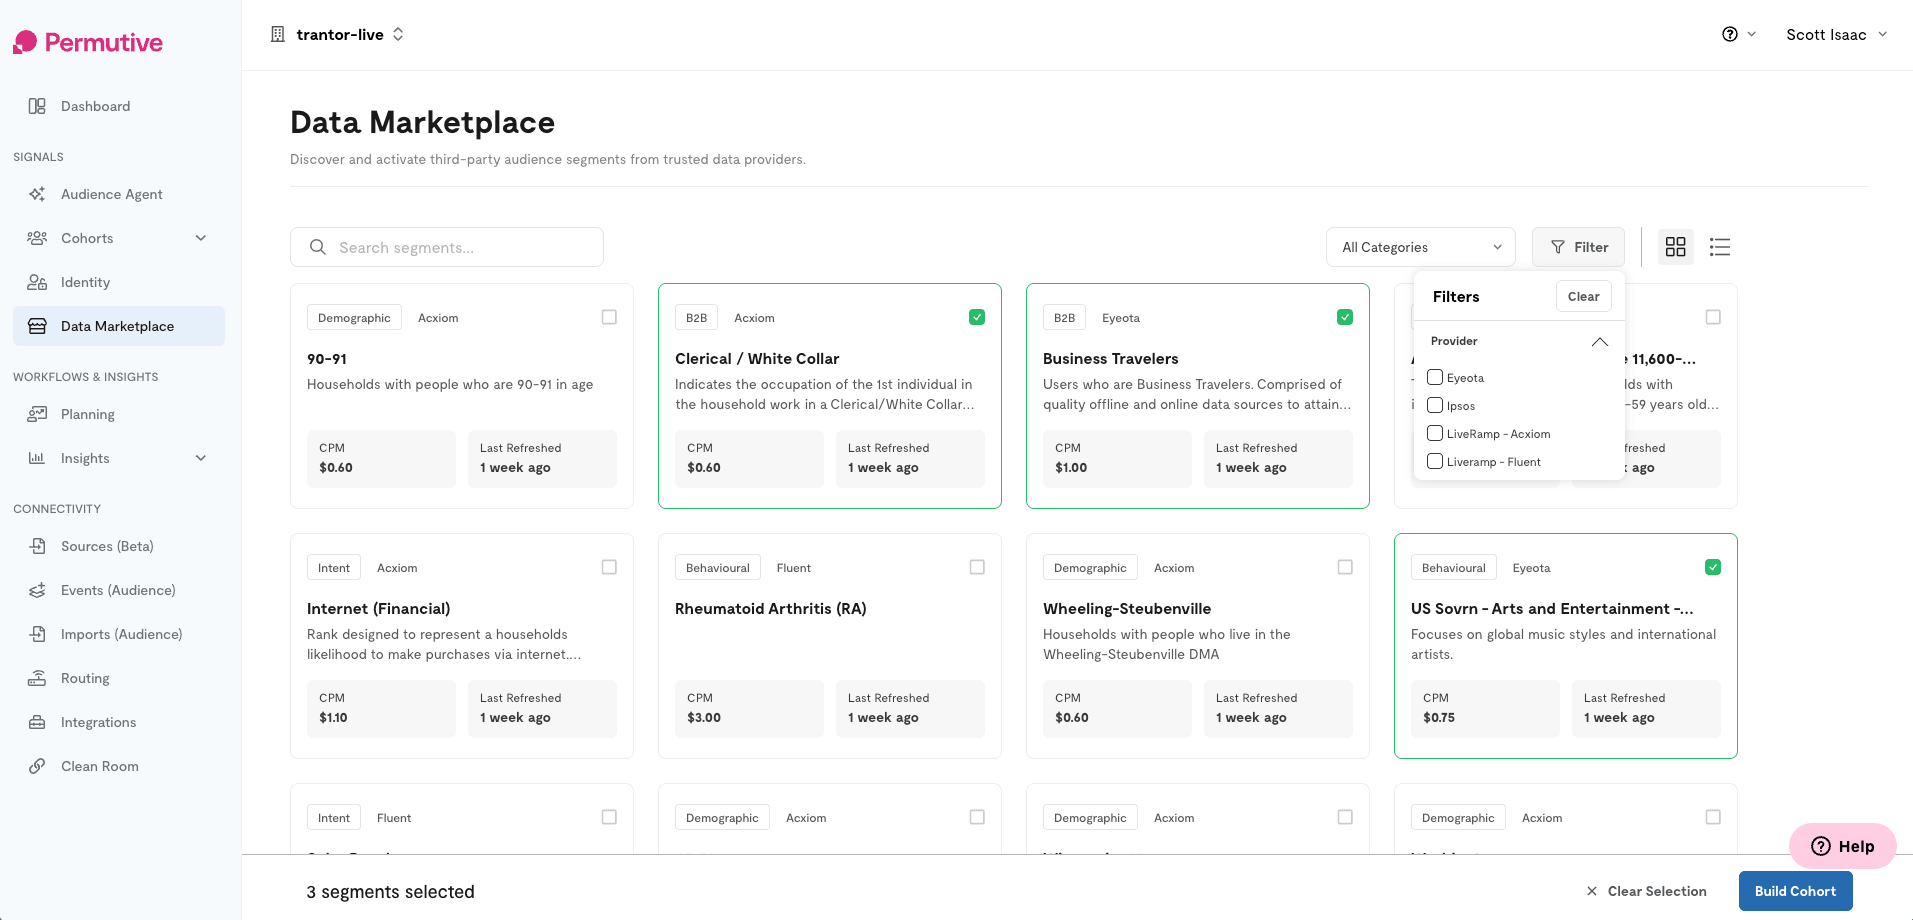Check the Eyeota provider filter
The width and height of the screenshot is (1913, 920).
click(x=1435, y=377)
